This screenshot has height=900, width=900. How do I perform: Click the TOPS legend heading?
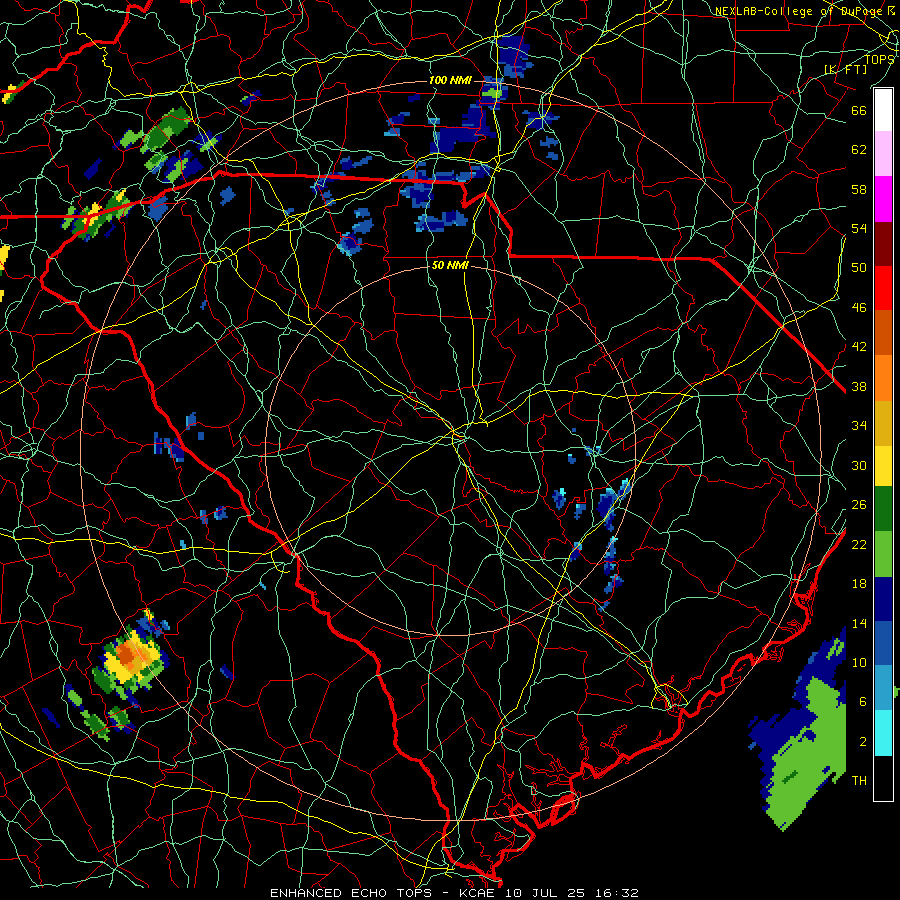[879, 59]
